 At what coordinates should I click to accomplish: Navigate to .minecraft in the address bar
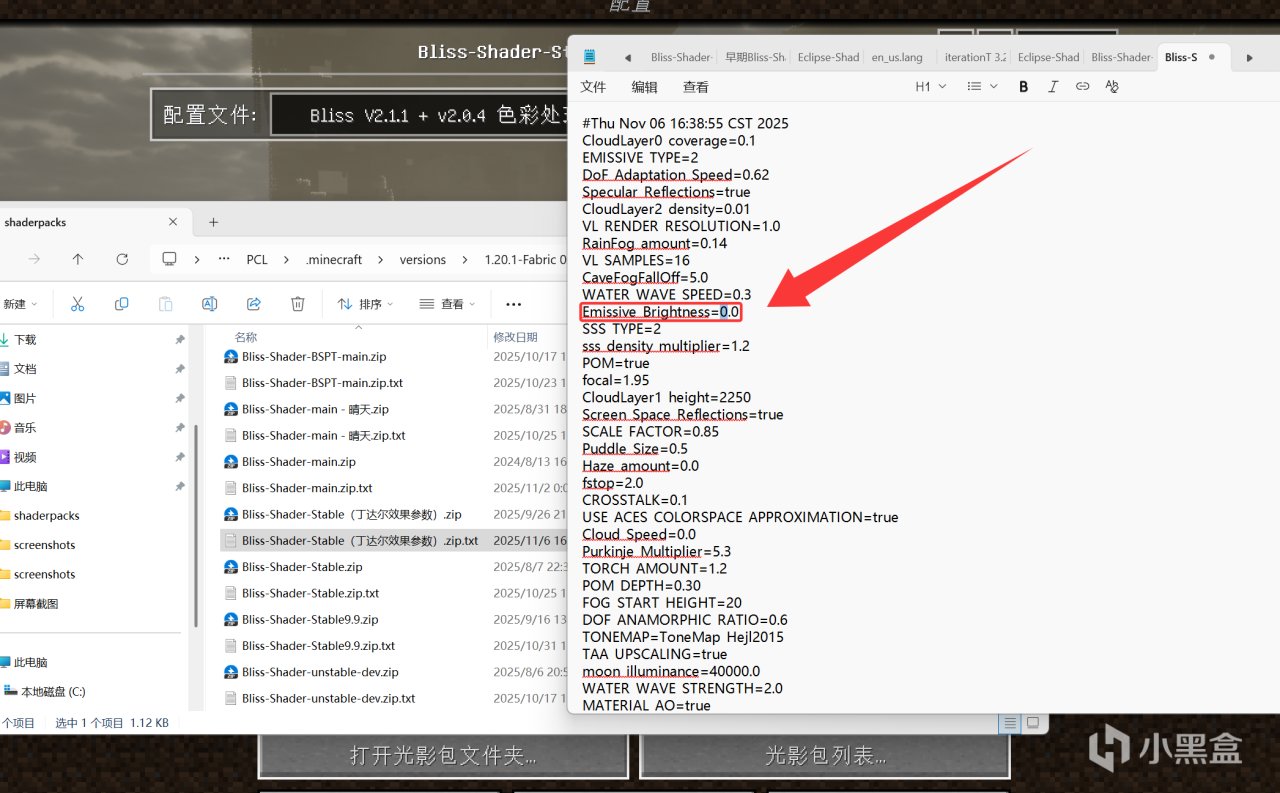334,259
